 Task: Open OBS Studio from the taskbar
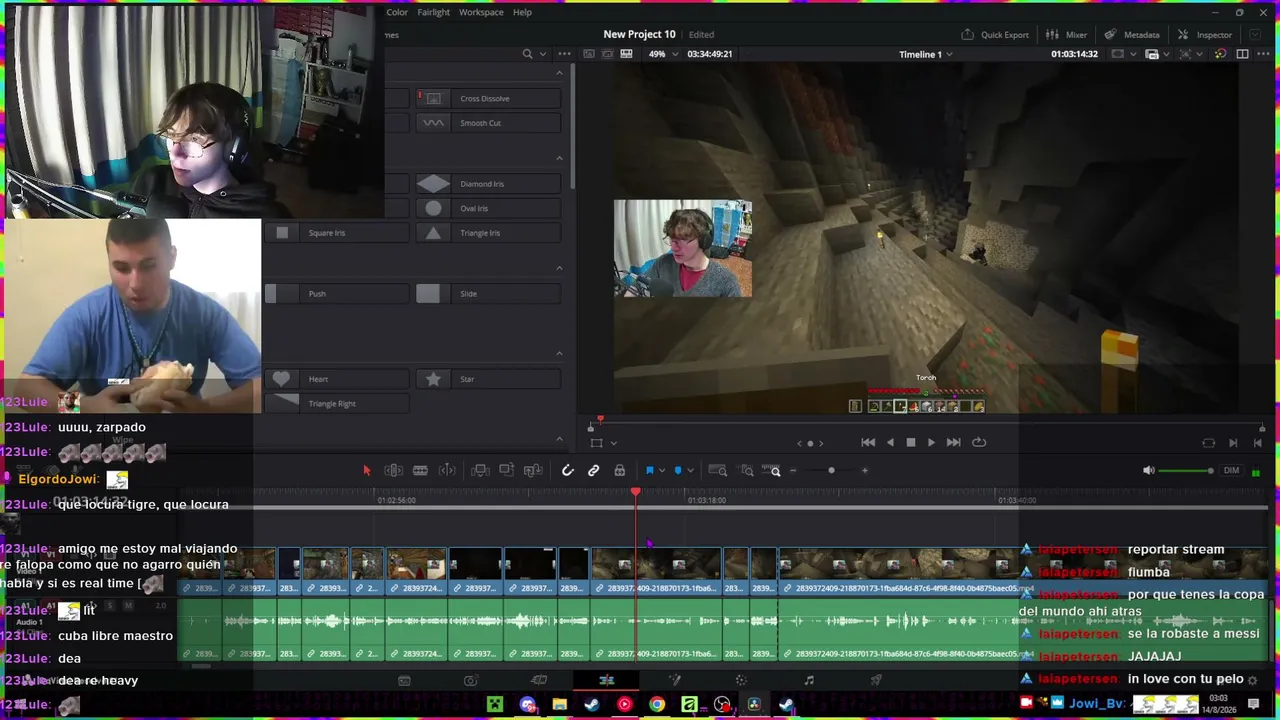pos(722,705)
